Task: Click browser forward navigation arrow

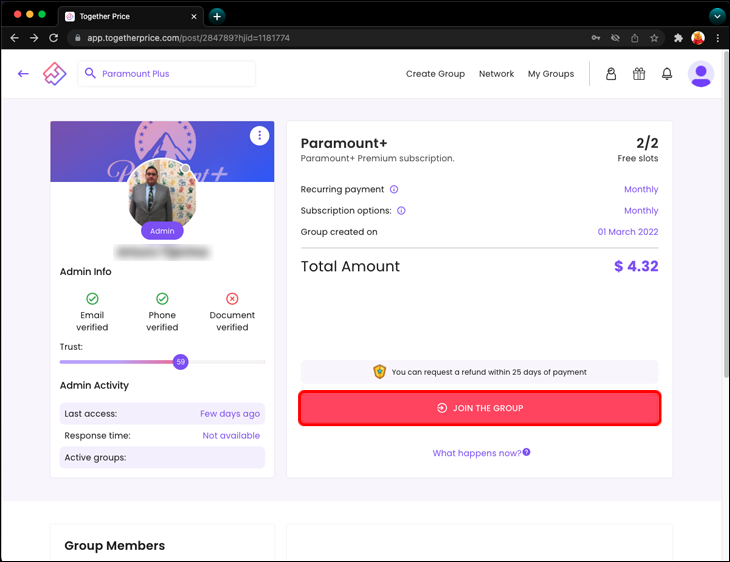Action: pos(34,38)
